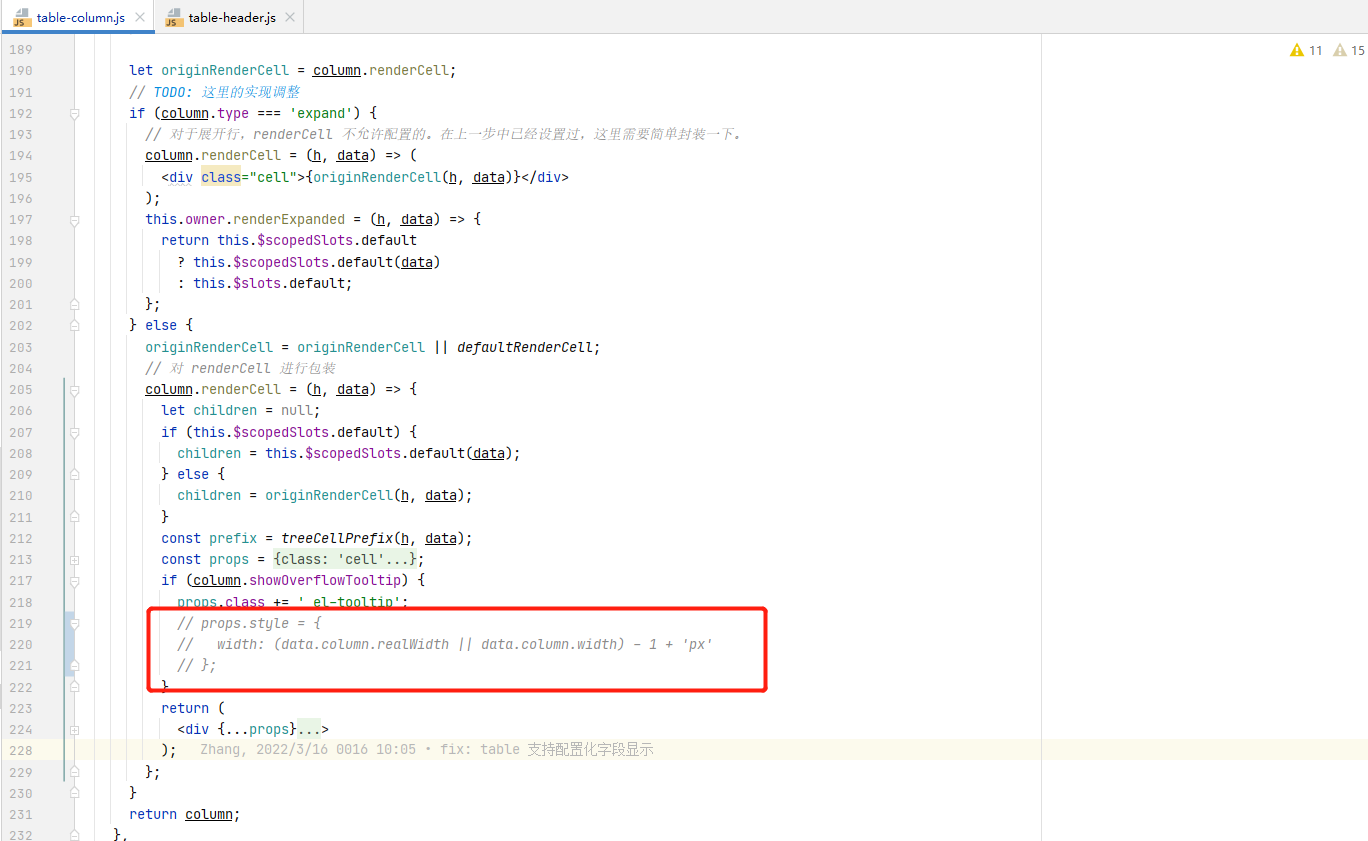Open the 15 weak warnings indicator
Screen dimensions: 1368x841
(x=1349, y=50)
